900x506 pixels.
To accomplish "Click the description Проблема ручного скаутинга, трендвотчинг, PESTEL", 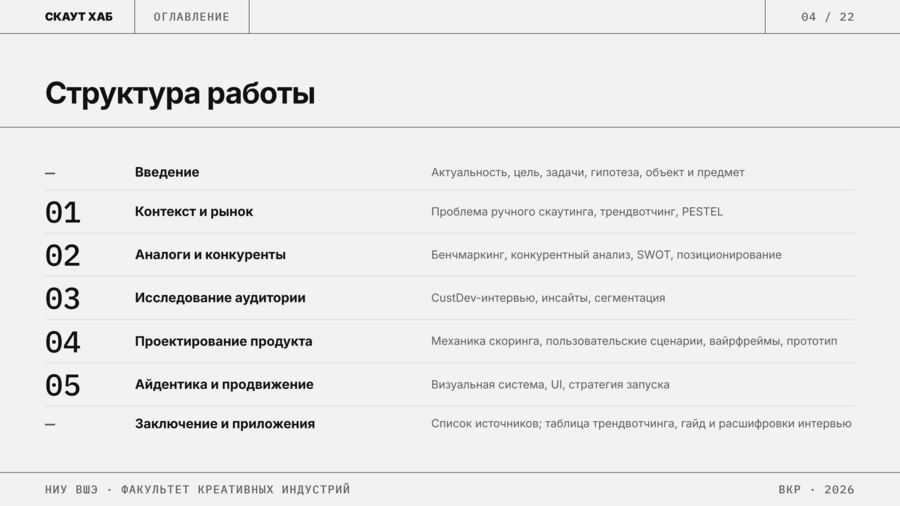I will [x=577, y=212].
